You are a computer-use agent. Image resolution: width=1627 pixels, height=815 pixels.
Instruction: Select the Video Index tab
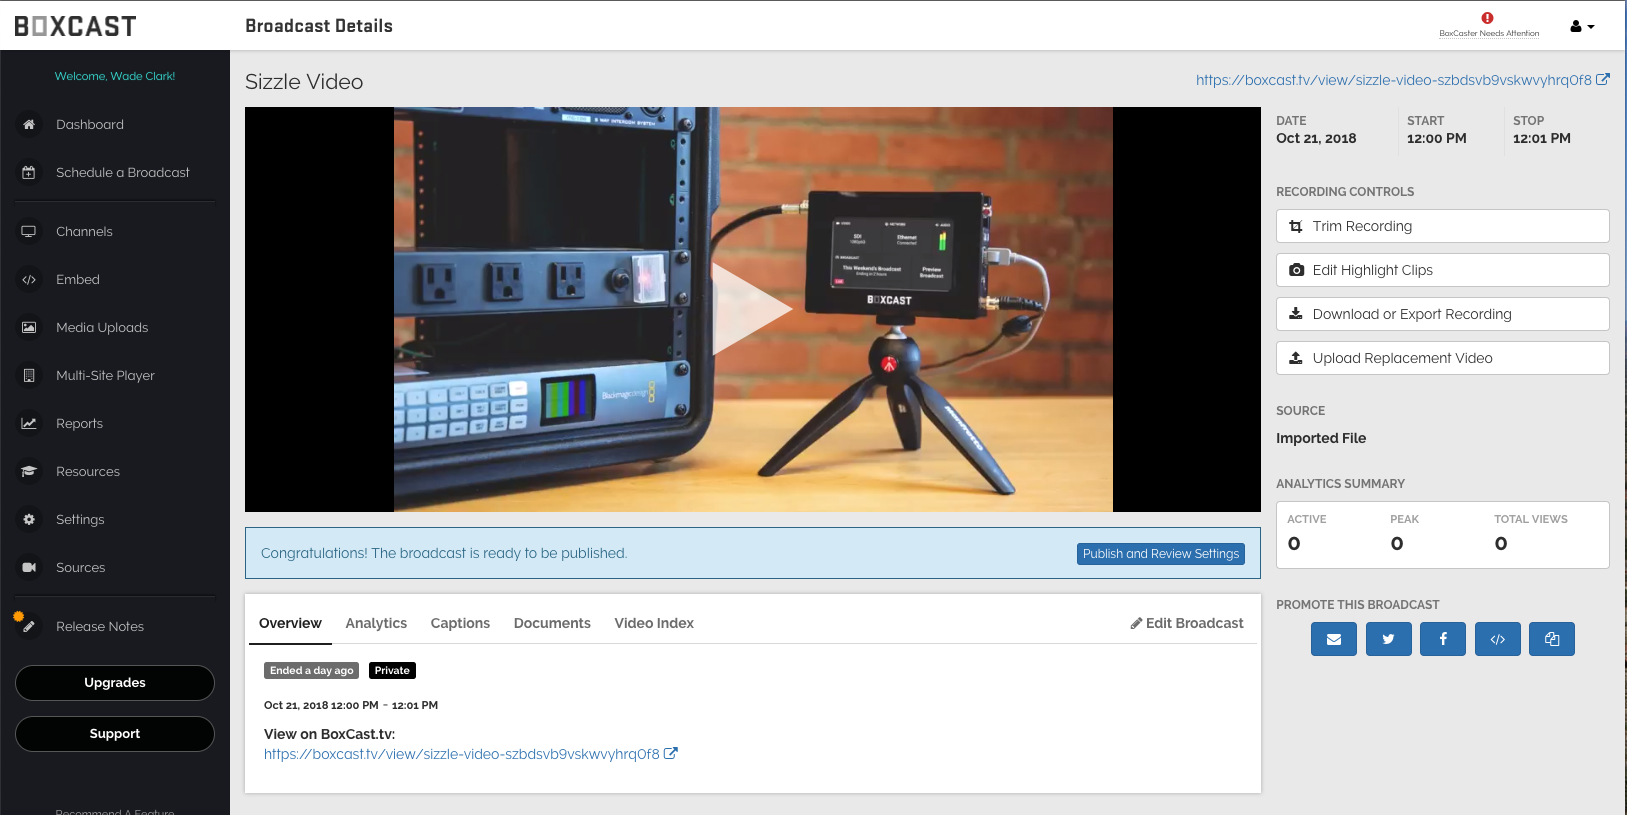pos(653,623)
